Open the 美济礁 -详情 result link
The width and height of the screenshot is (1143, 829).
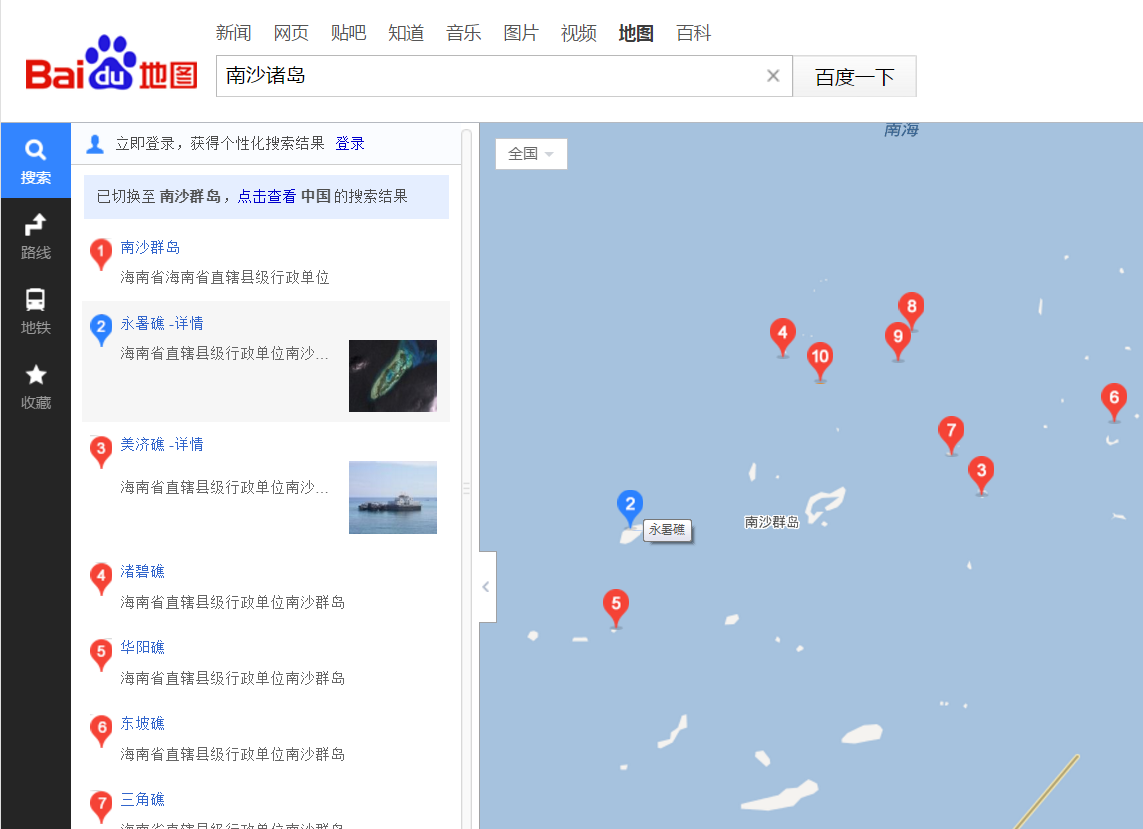pyautogui.click(x=162, y=444)
